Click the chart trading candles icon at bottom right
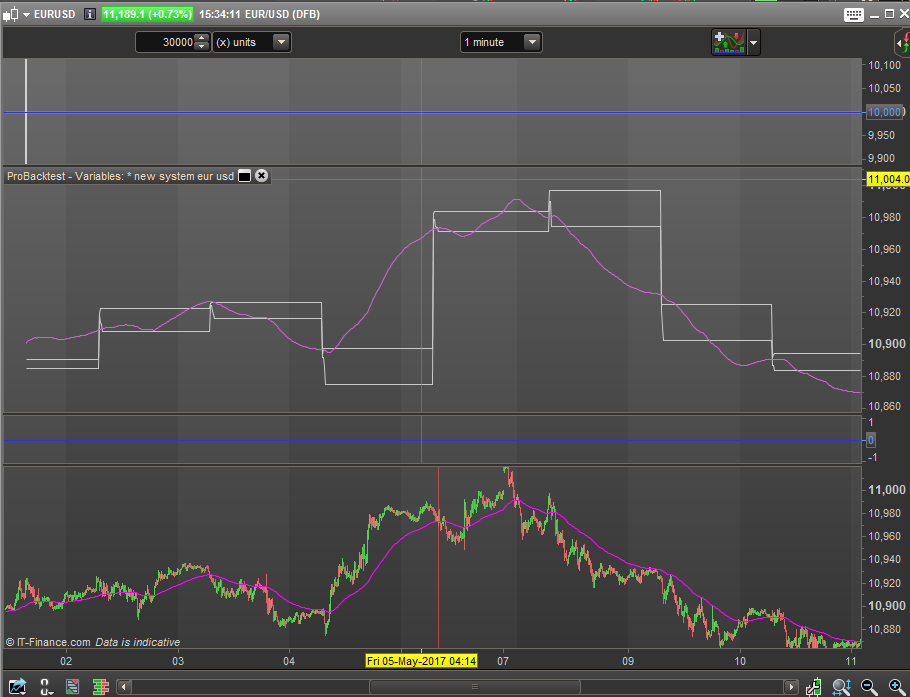The image size is (910, 697). 814,687
